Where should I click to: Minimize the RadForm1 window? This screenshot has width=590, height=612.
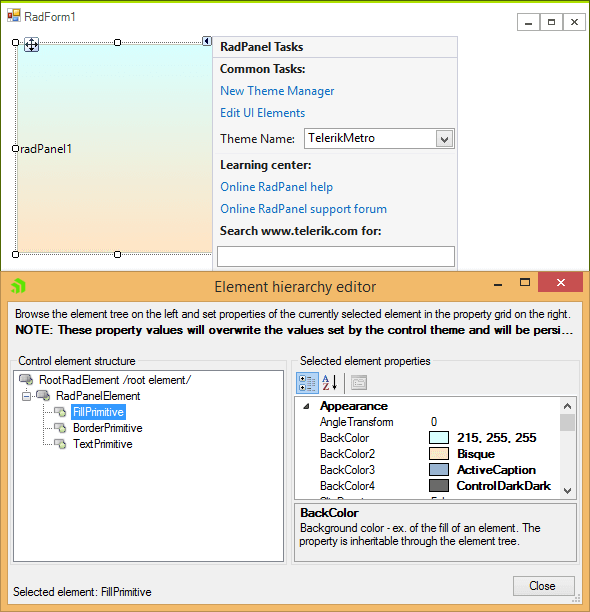click(x=528, y=22)
